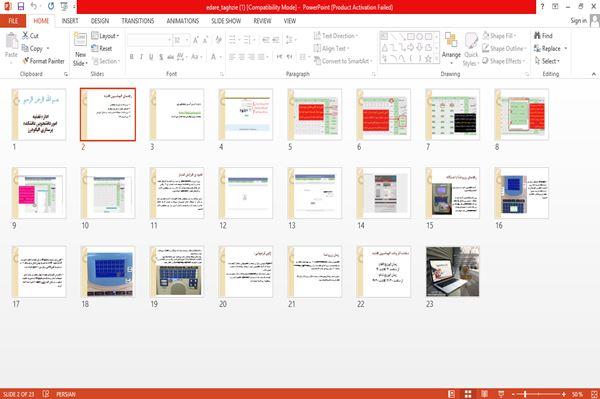Screen dimensions: 600x399
Task: Click the Undo arrow icon
Action: tap(34, 7)
